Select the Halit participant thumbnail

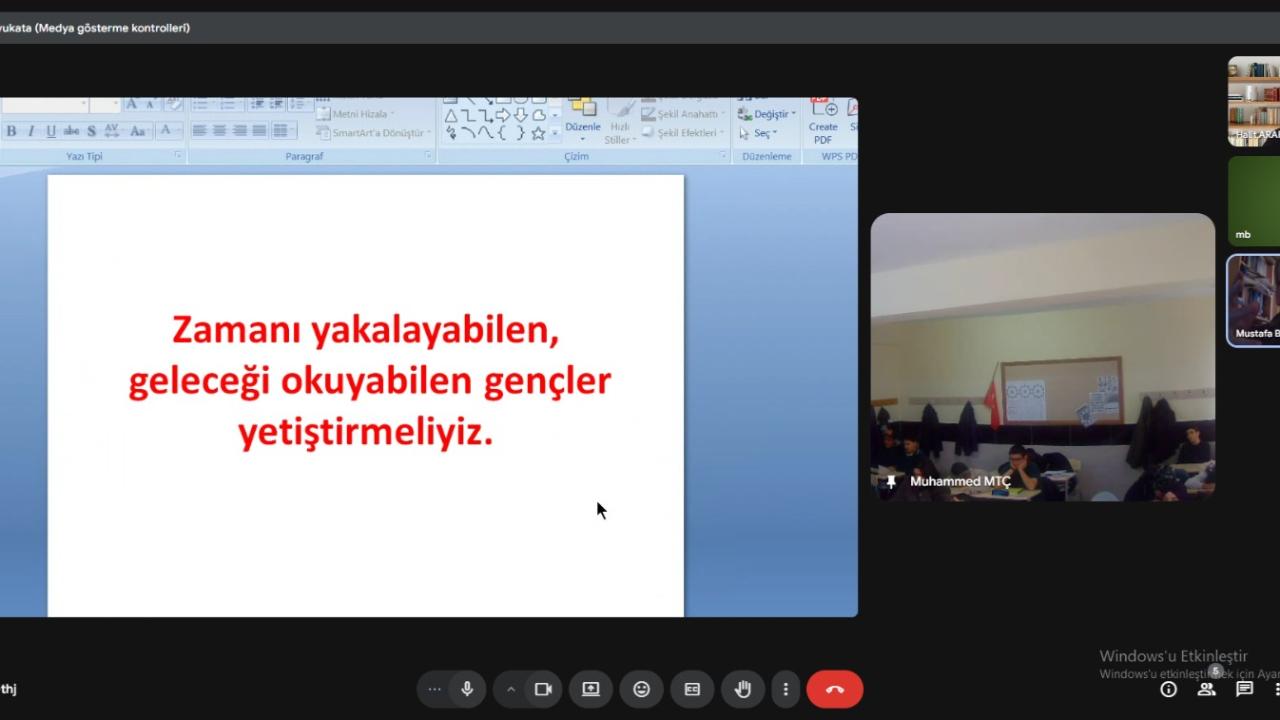click(x=1254, y=101)
